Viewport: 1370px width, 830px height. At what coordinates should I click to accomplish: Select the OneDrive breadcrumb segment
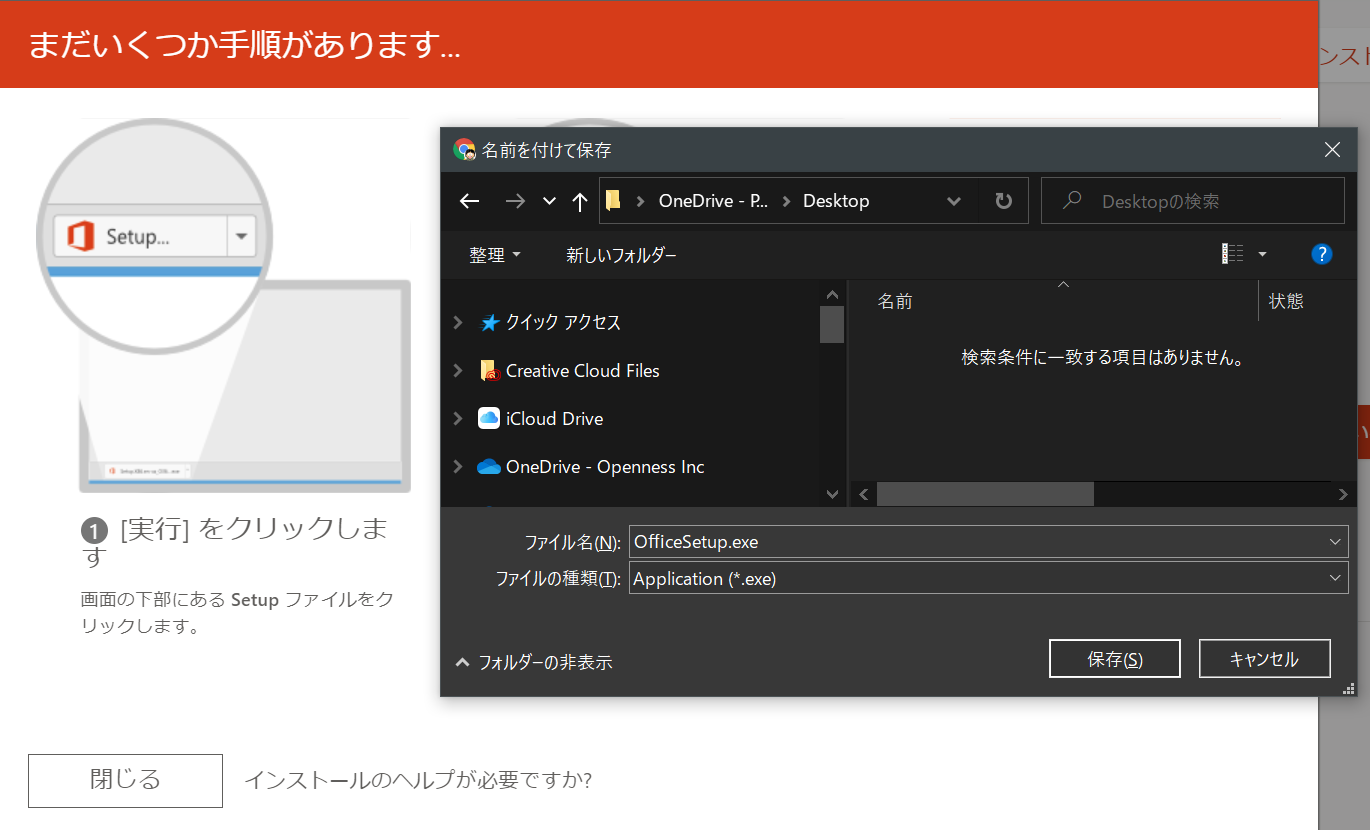click(x=713, y=201)
